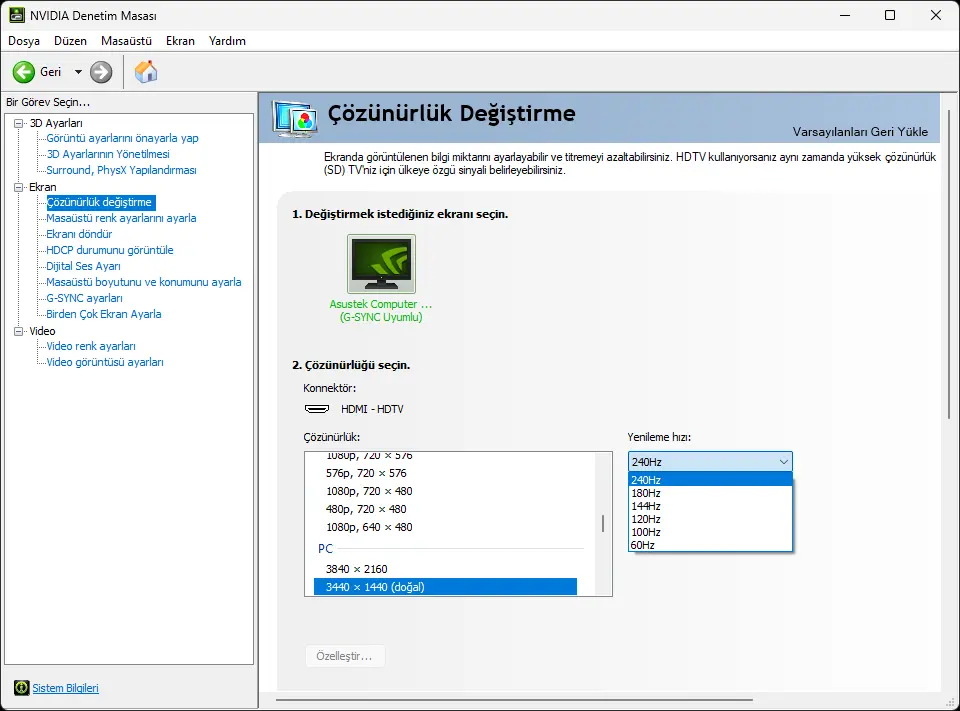Open HDCP durumunu görüntüle

point(110,250)
